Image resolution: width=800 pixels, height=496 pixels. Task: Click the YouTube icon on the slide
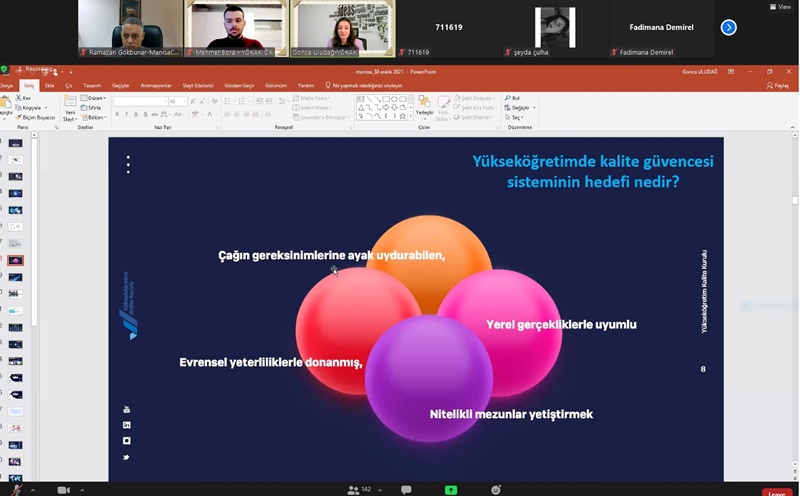(x=127, y=410)
